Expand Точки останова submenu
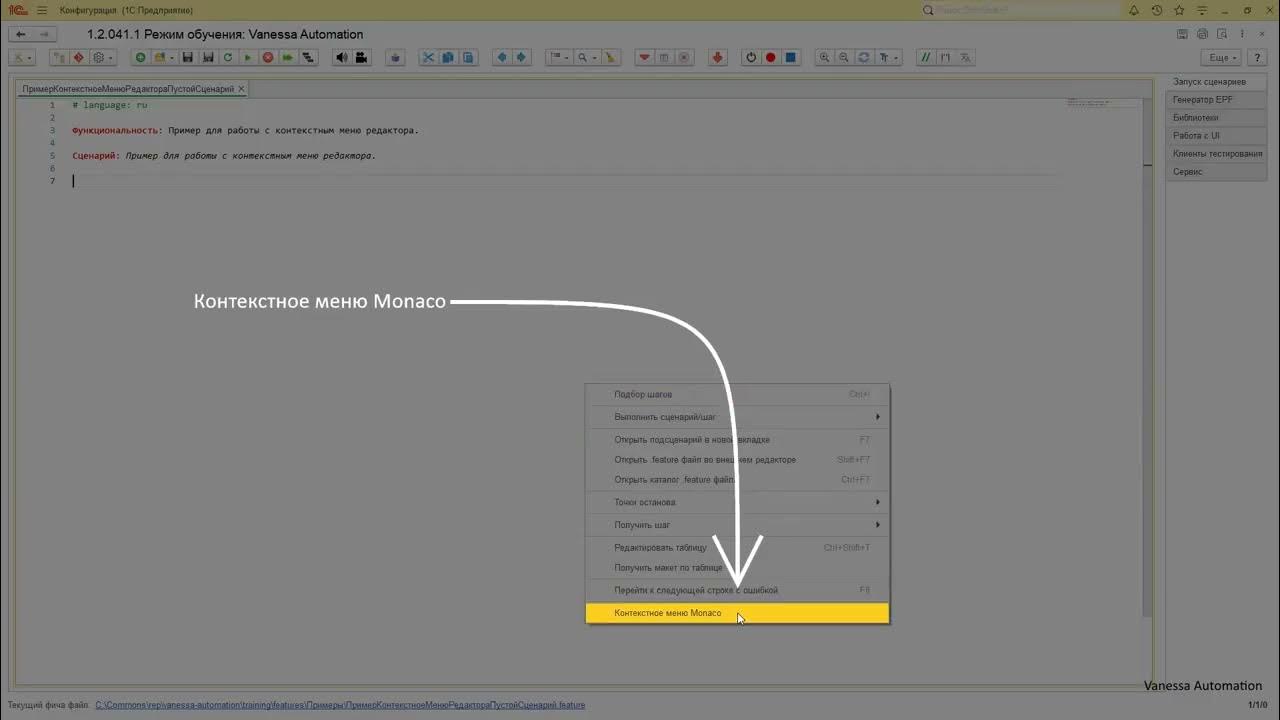The width and height of the screenshot is (1280, 720). click(x=737, y=502)
